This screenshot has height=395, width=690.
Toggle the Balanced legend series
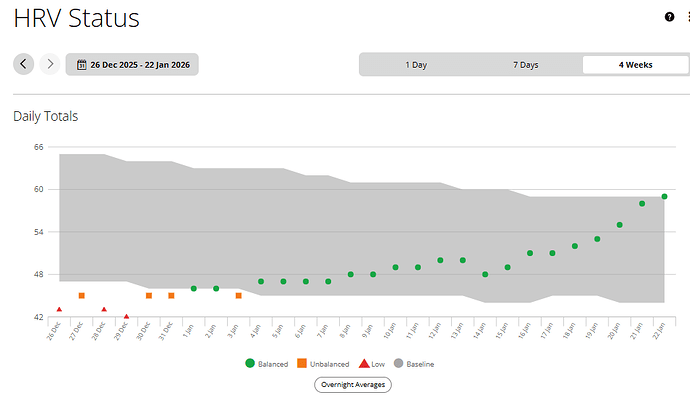(267, 364)
